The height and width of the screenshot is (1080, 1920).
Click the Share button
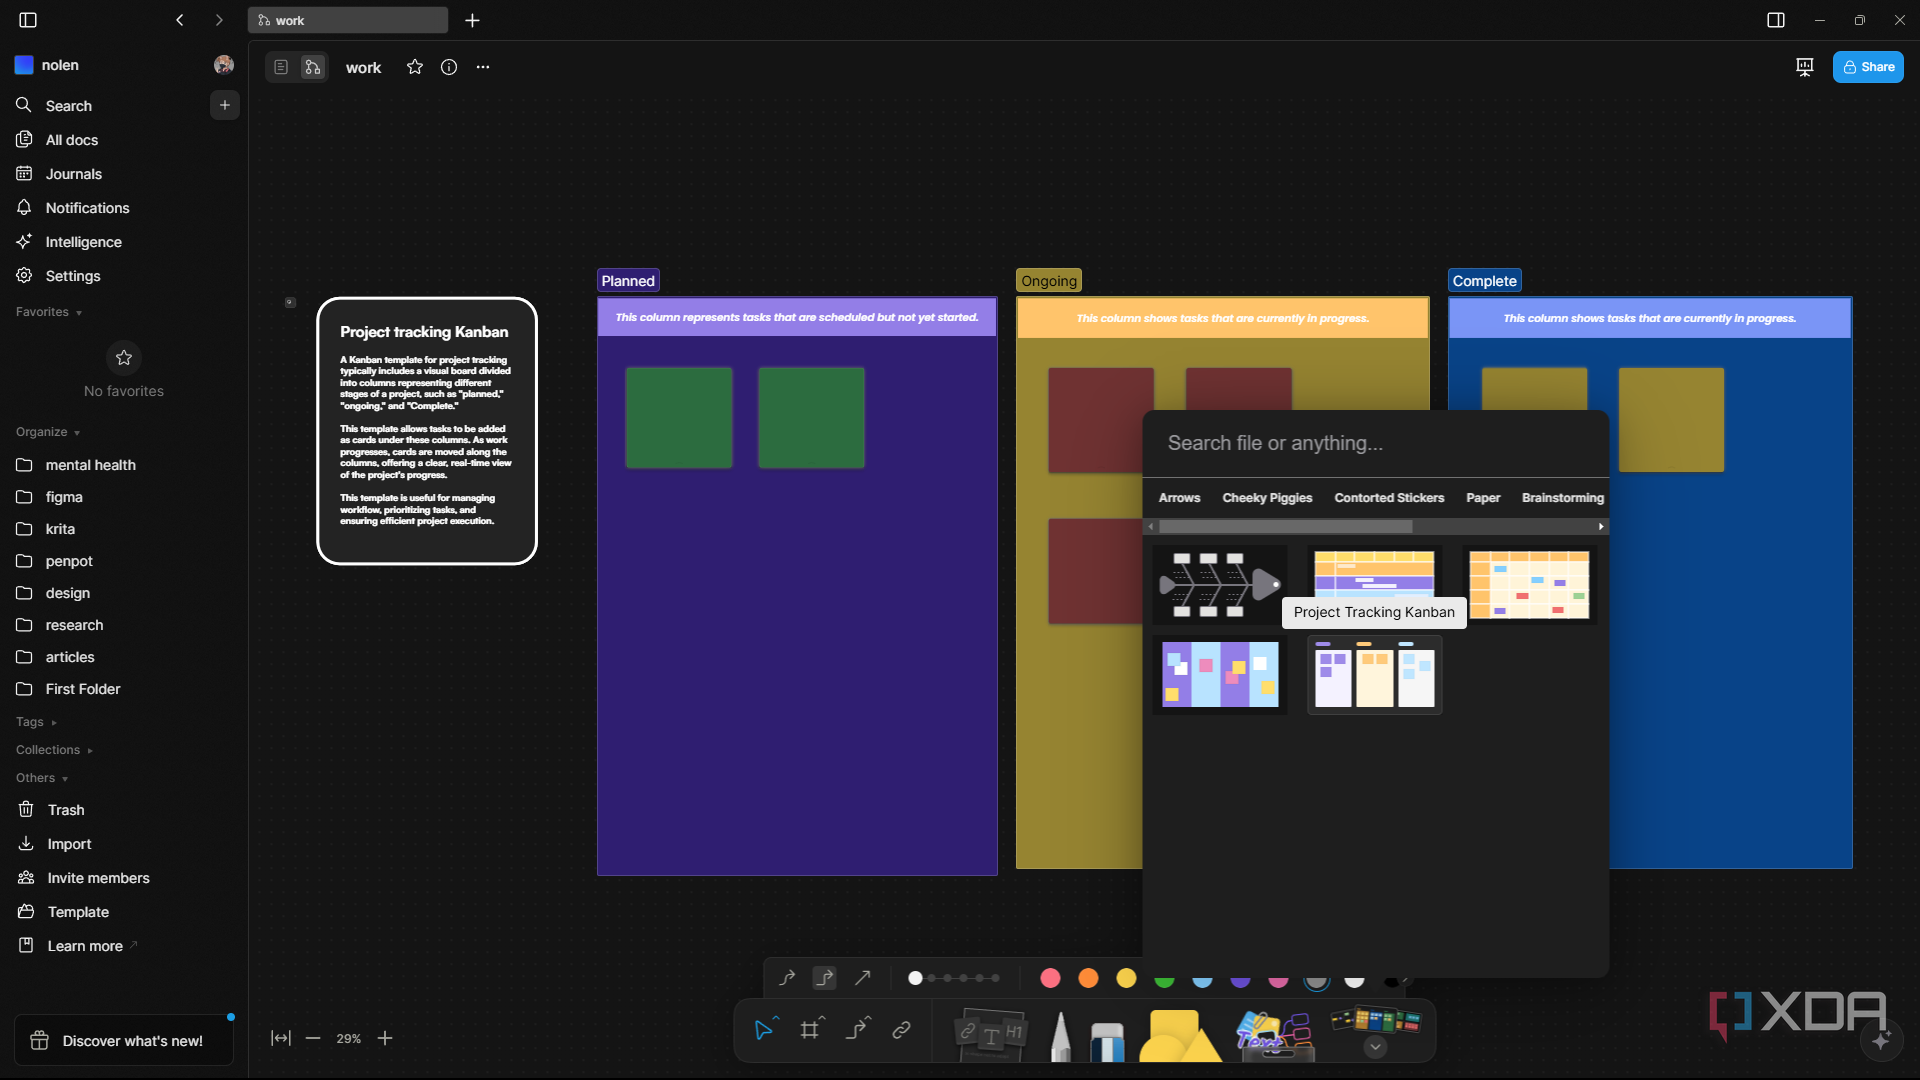(1868, 67)
